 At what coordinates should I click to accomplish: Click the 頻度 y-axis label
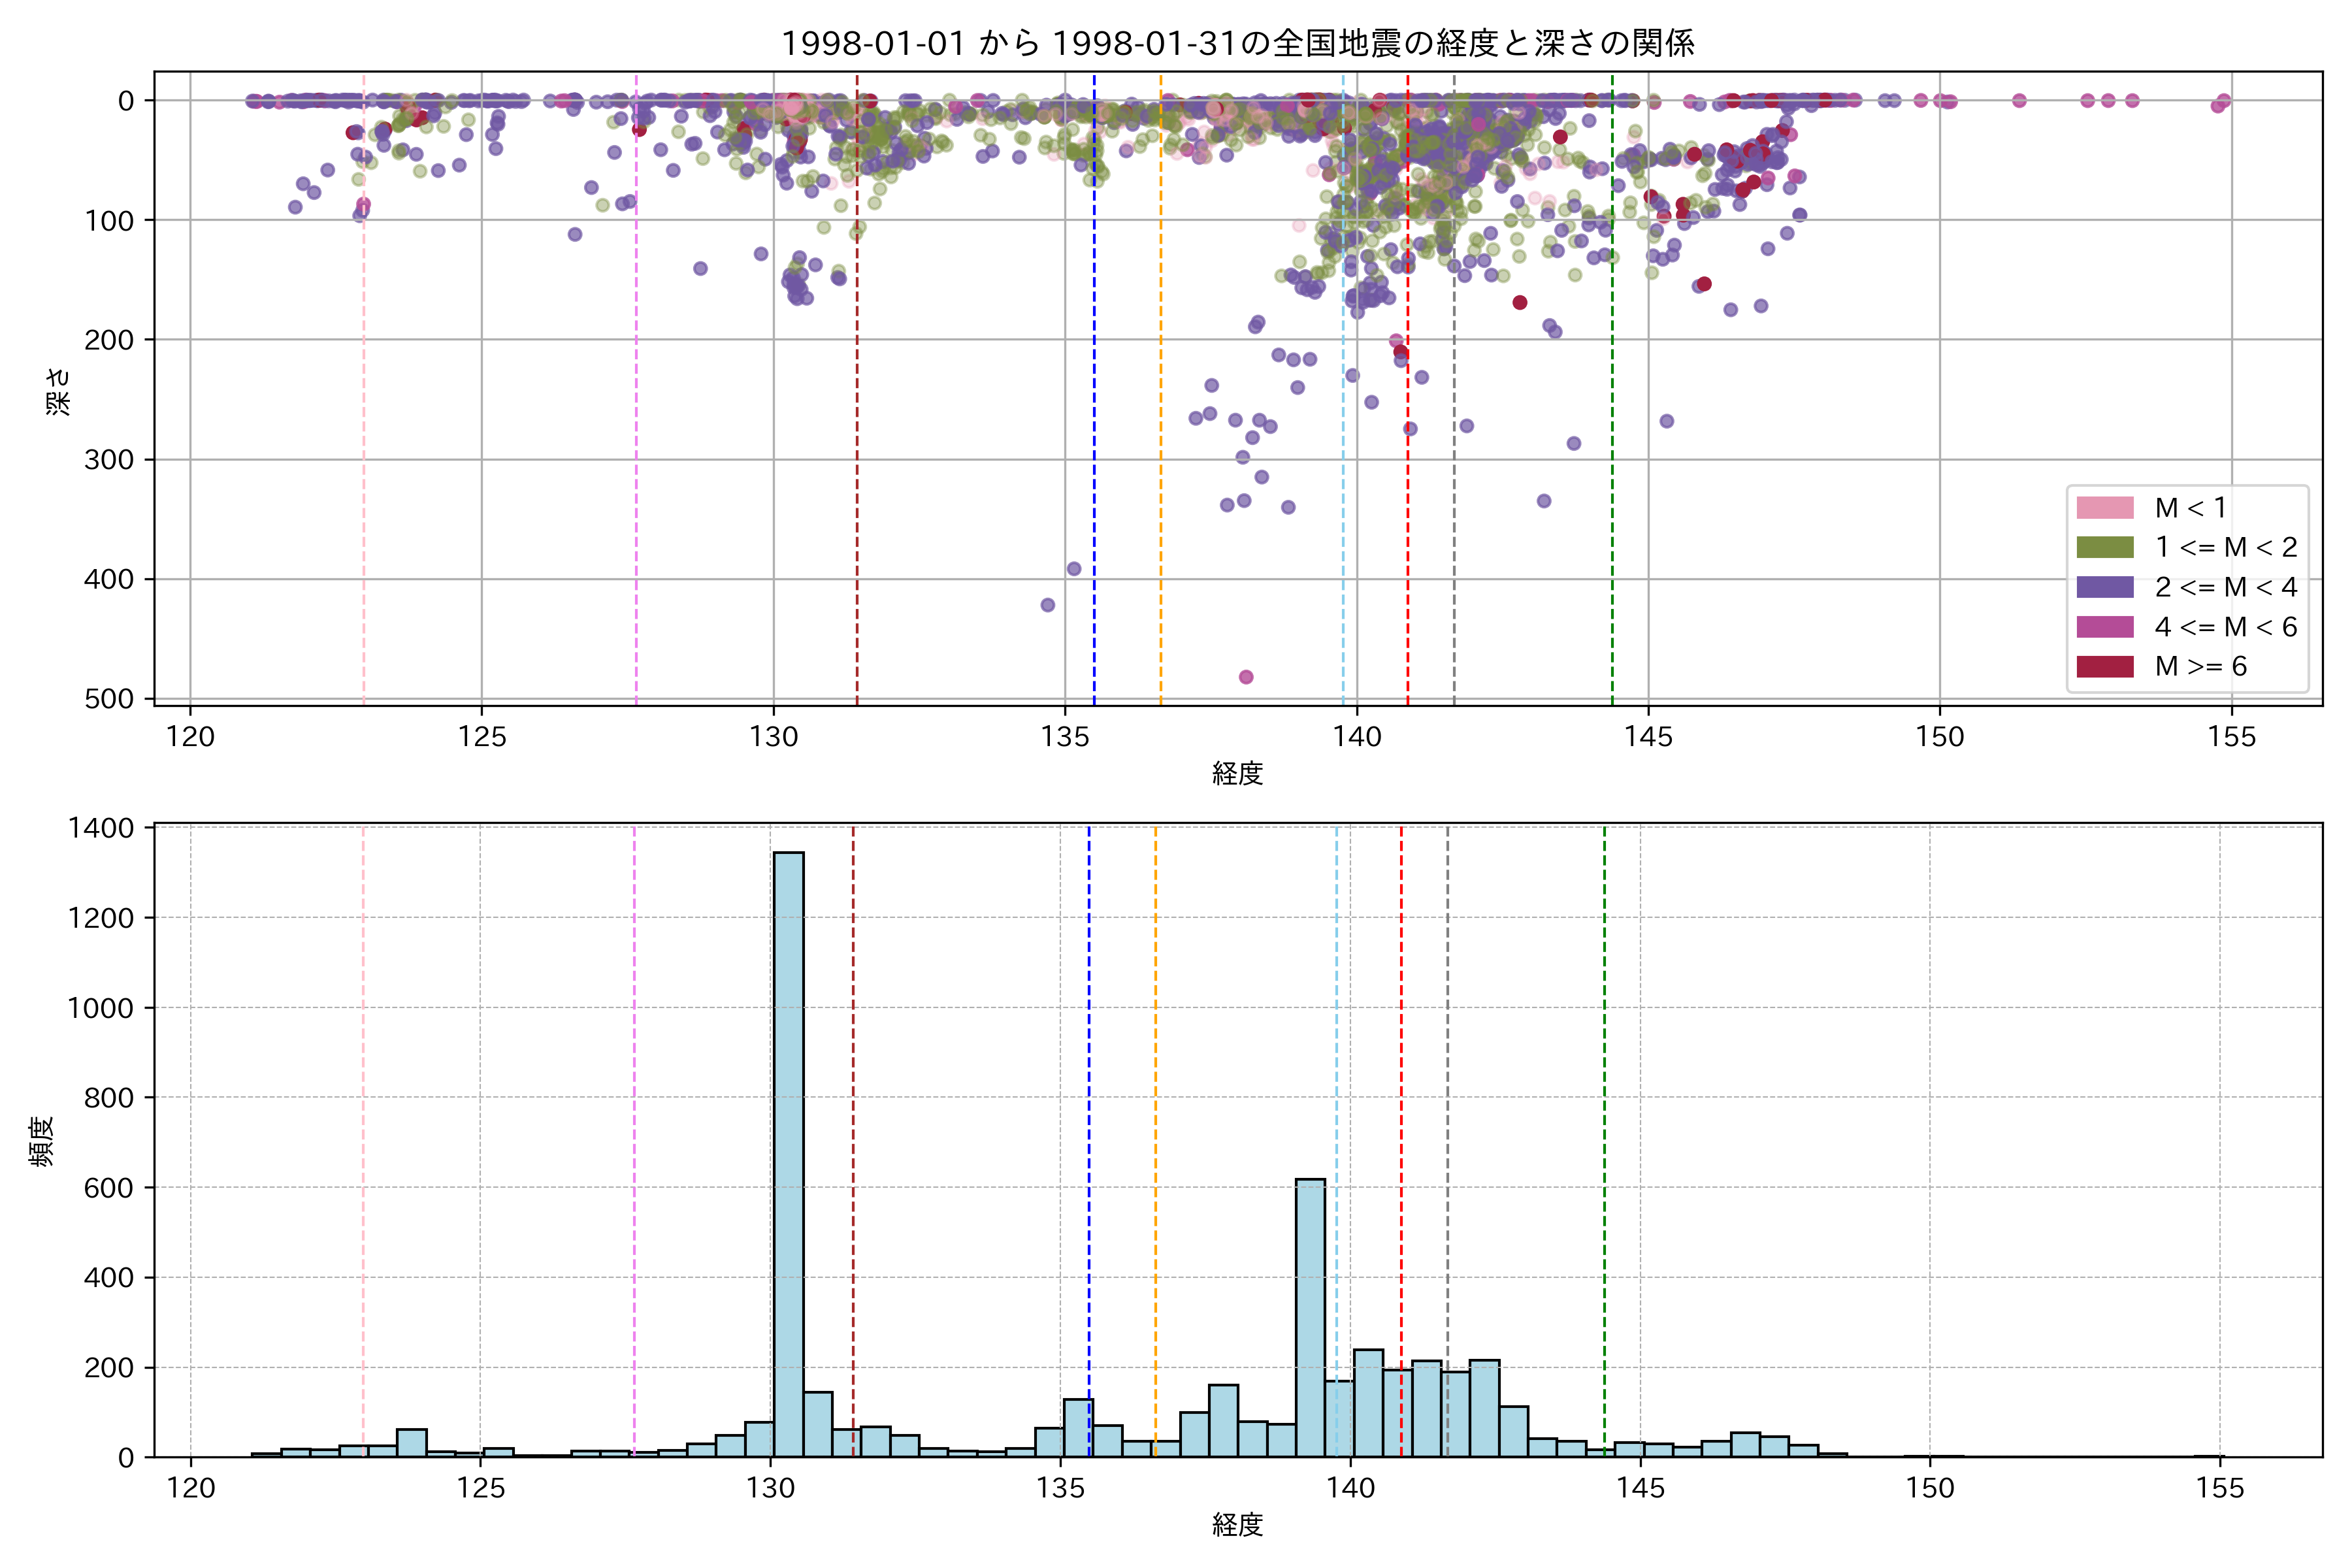[x=42, y=1141]
